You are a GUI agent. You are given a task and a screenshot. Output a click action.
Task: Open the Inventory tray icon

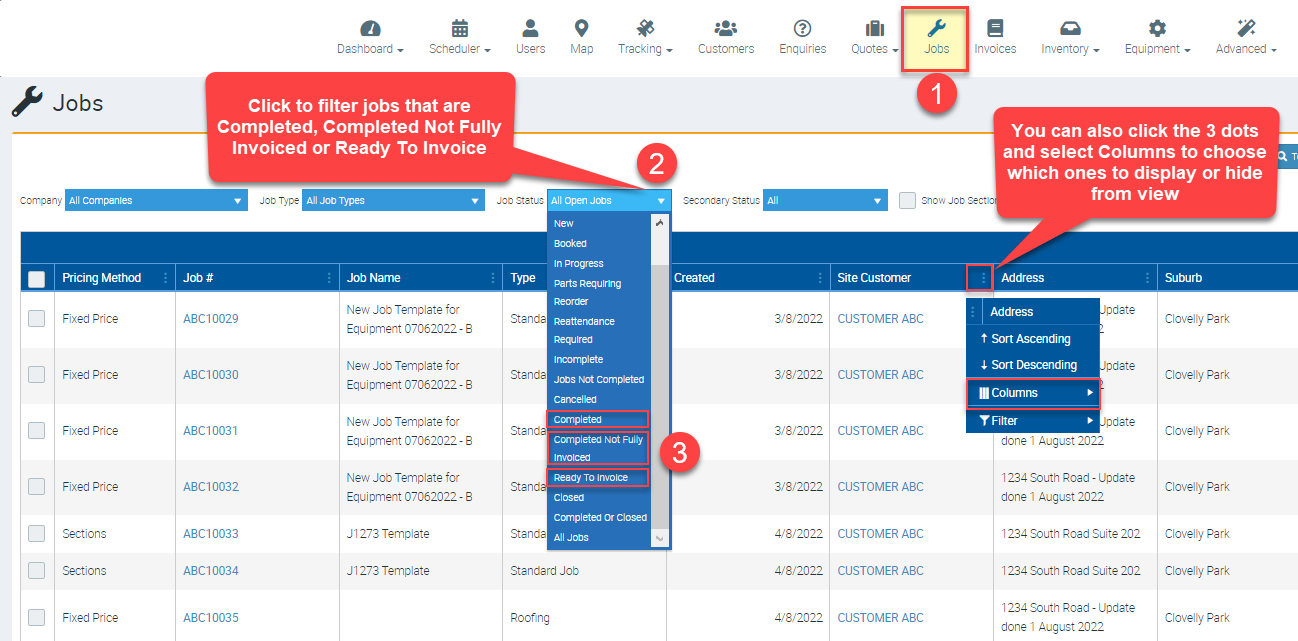[x=1070, y=28]
